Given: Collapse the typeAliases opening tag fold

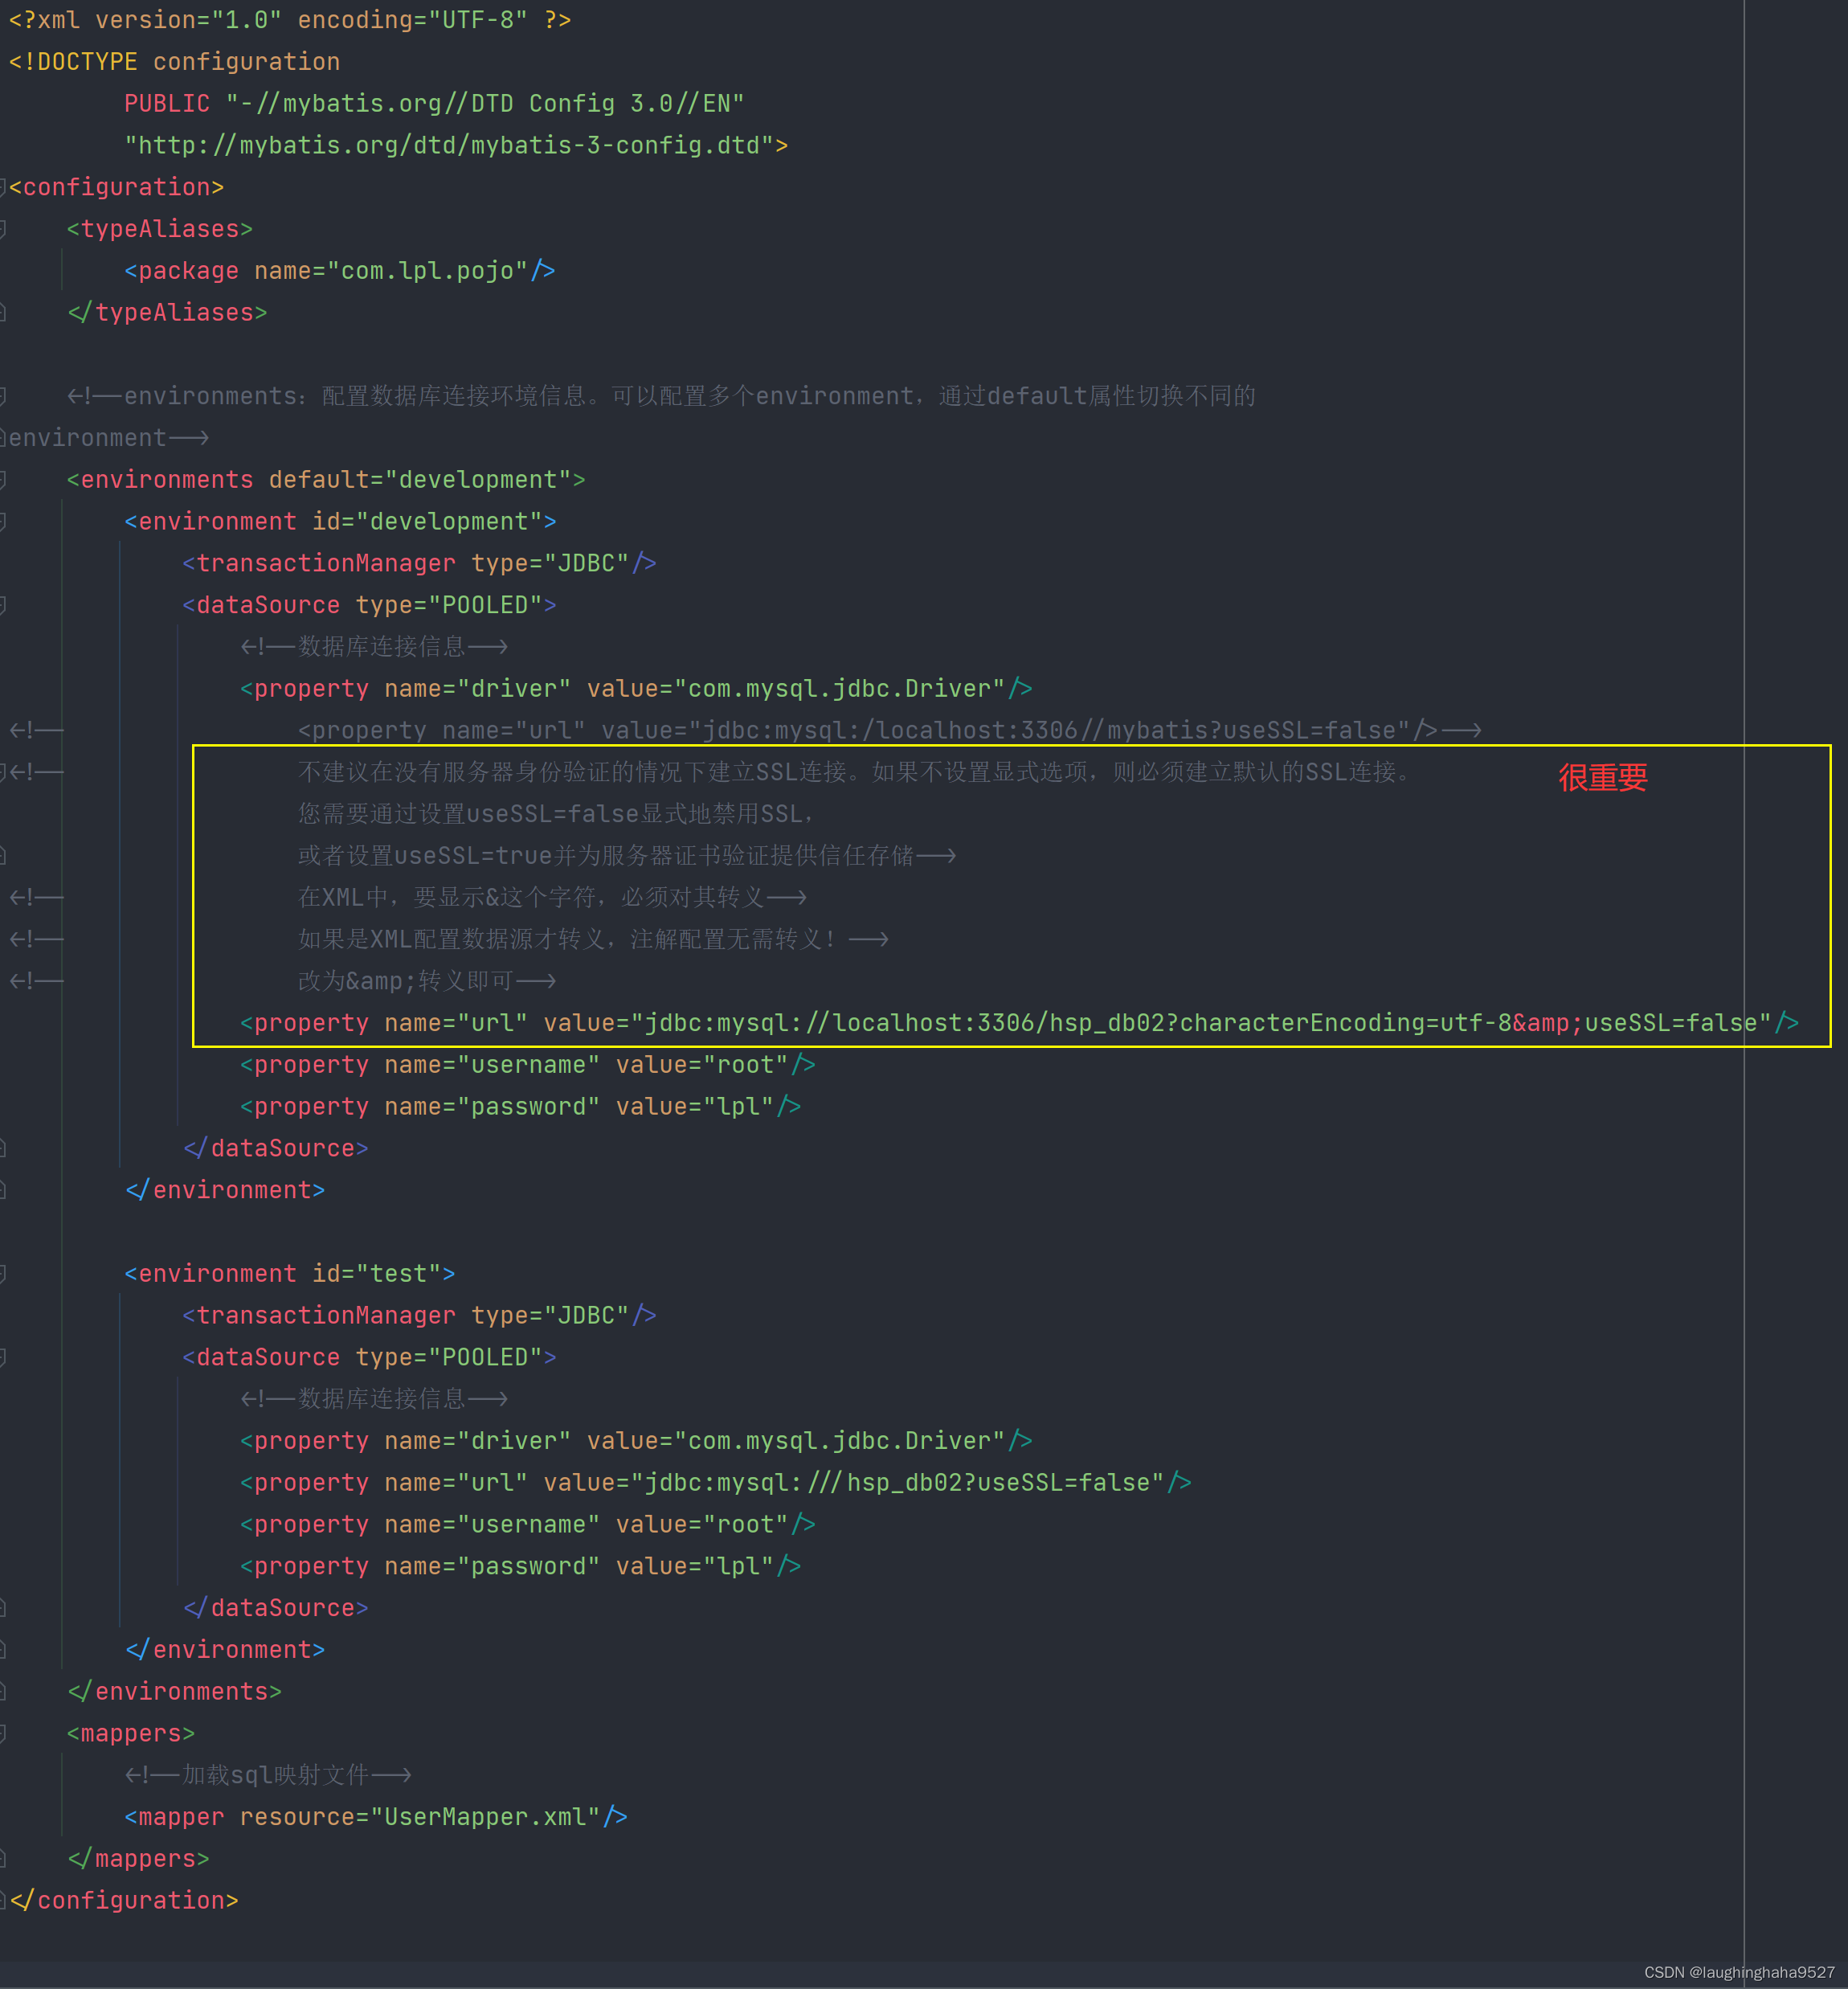Looking at the screenshot, I should [3, 229].
